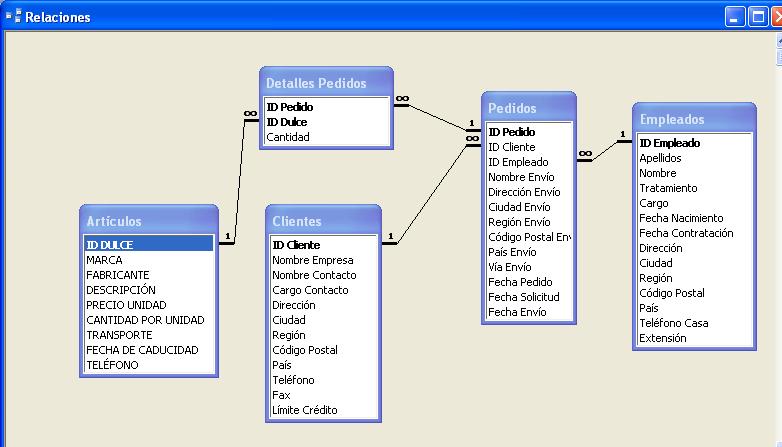Select the highlighted ID DULCE field in Artículos
782x447 pixels.
[x=148, y=244]
